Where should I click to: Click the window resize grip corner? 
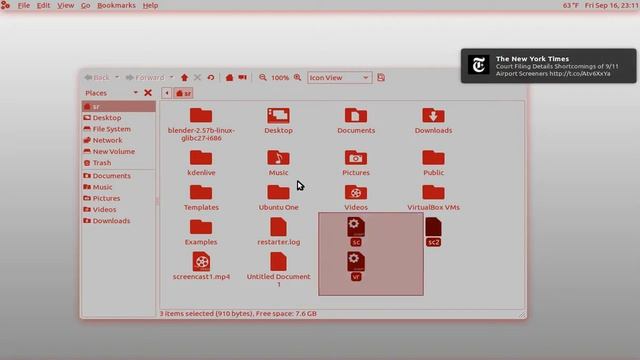[x=522, y=314]
